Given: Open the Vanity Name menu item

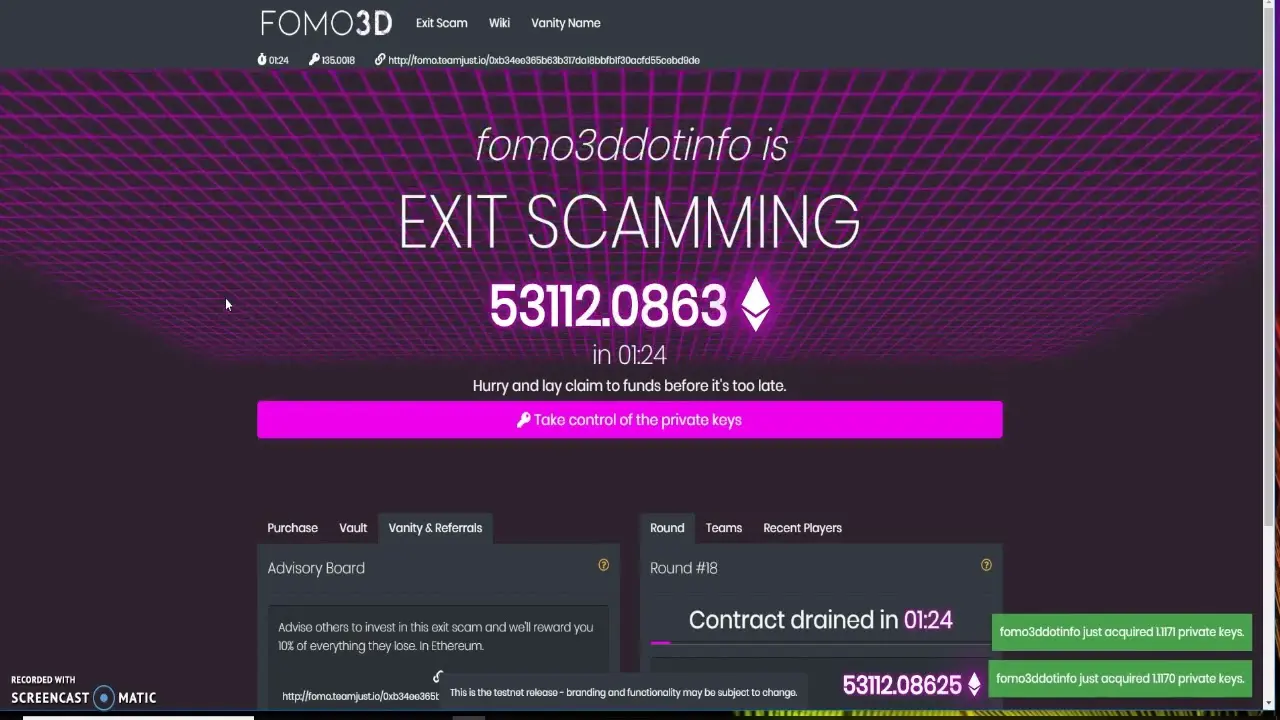Looking at the screenshot, I should point(566,23).
